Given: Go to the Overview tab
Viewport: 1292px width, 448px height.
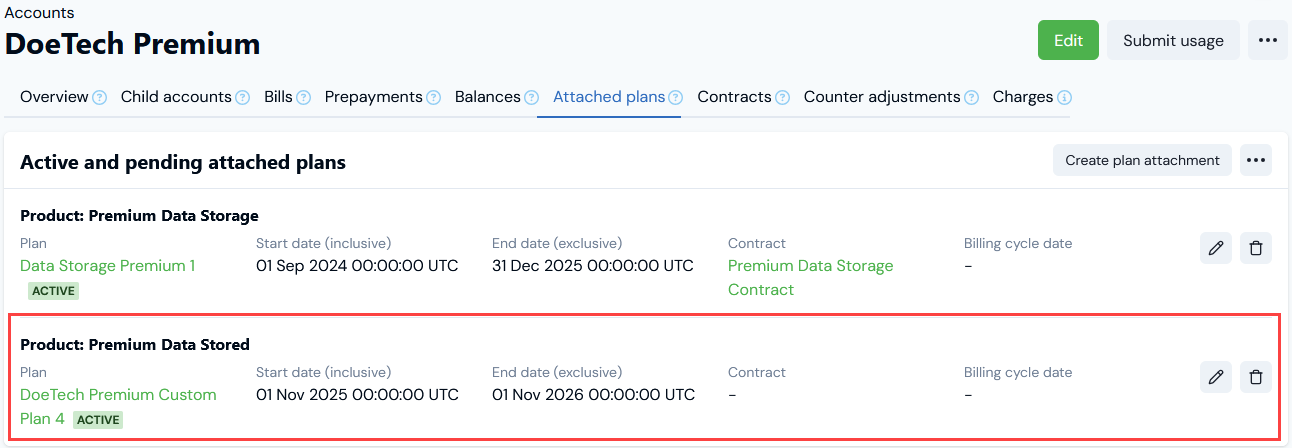Looking at the screenshot, I should click(x=54, y=97).
